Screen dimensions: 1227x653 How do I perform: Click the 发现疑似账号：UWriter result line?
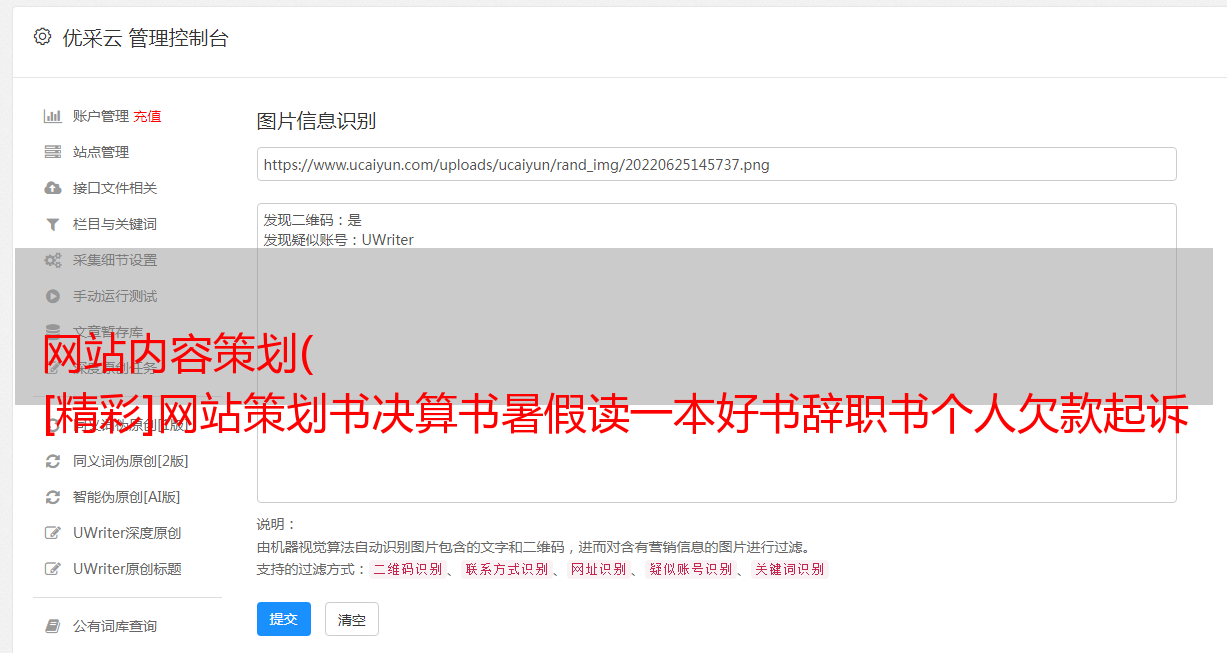point(339,240)
